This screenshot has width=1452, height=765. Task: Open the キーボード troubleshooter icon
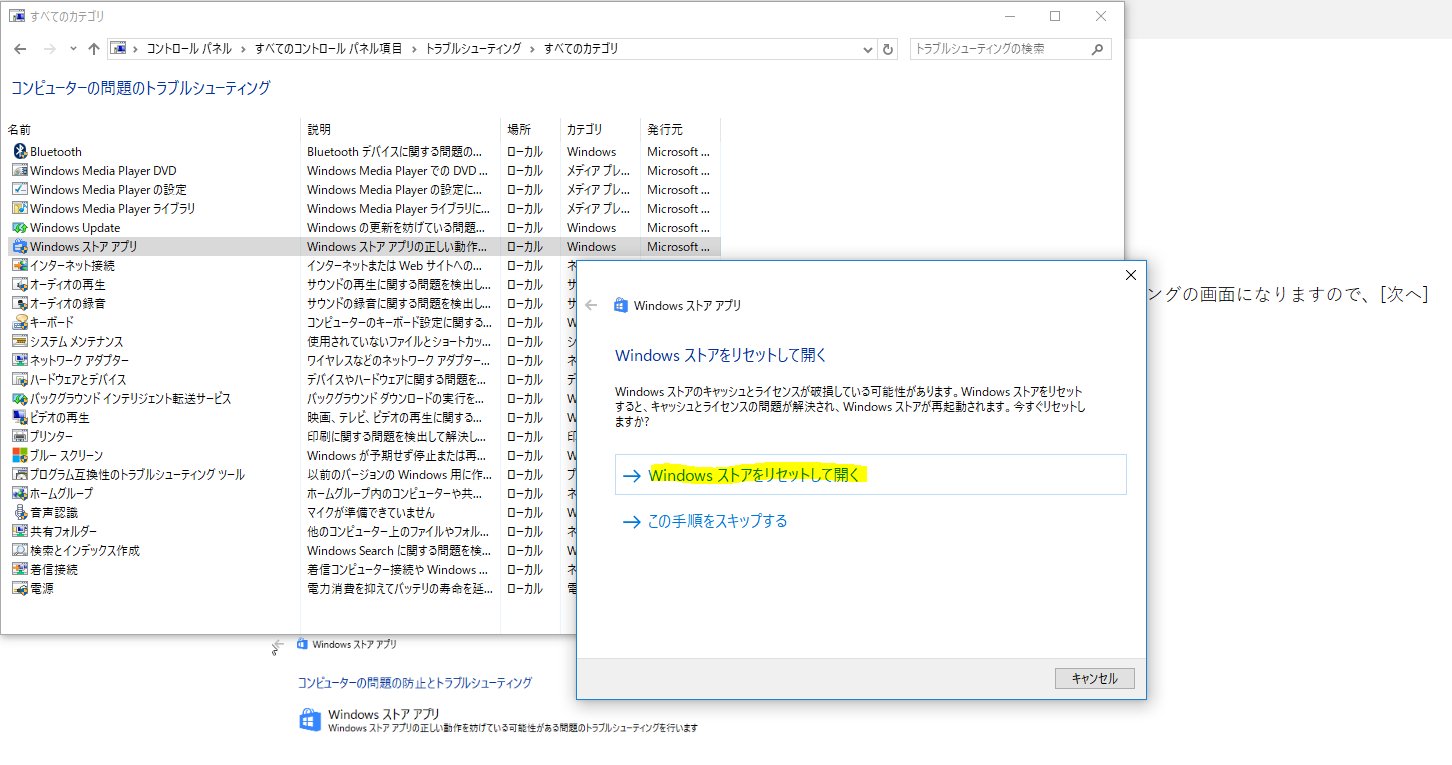(x=22, y=322)
